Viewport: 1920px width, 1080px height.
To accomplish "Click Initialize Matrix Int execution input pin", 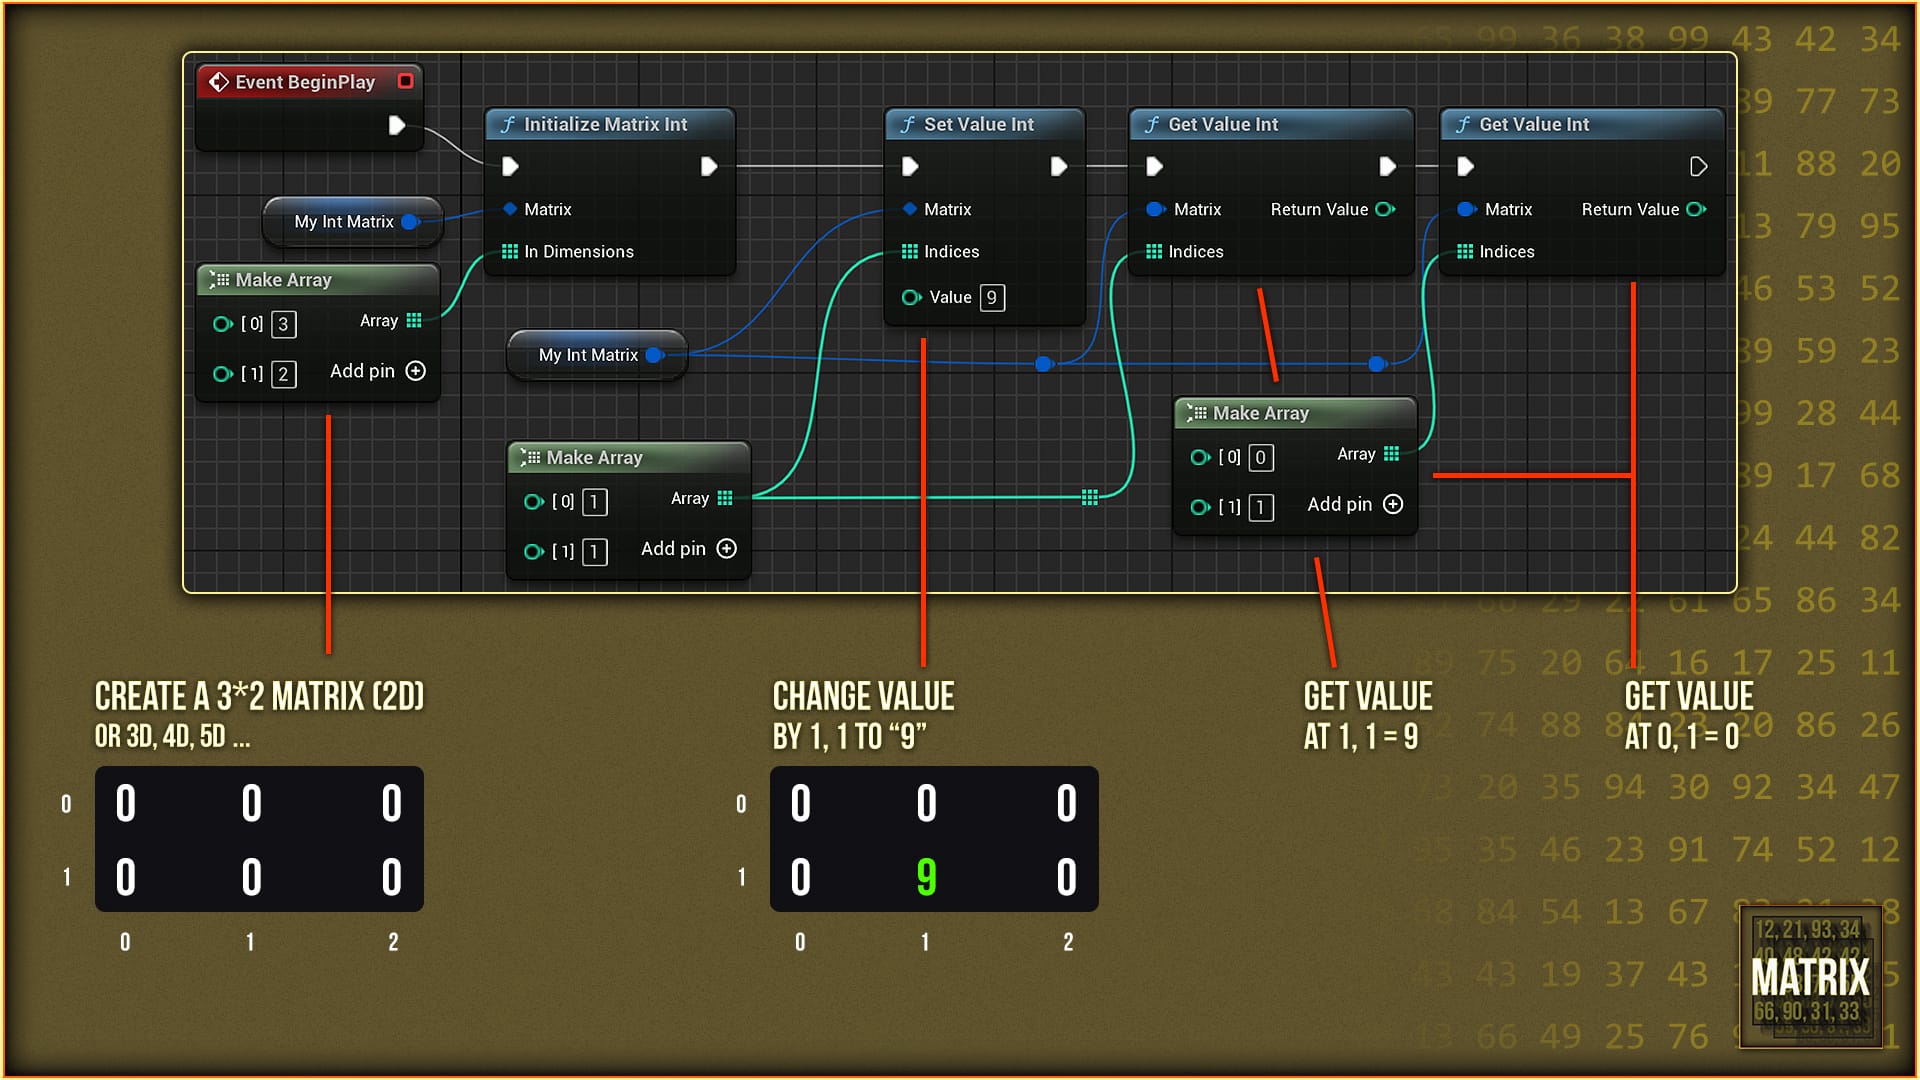I will (510, 166).
